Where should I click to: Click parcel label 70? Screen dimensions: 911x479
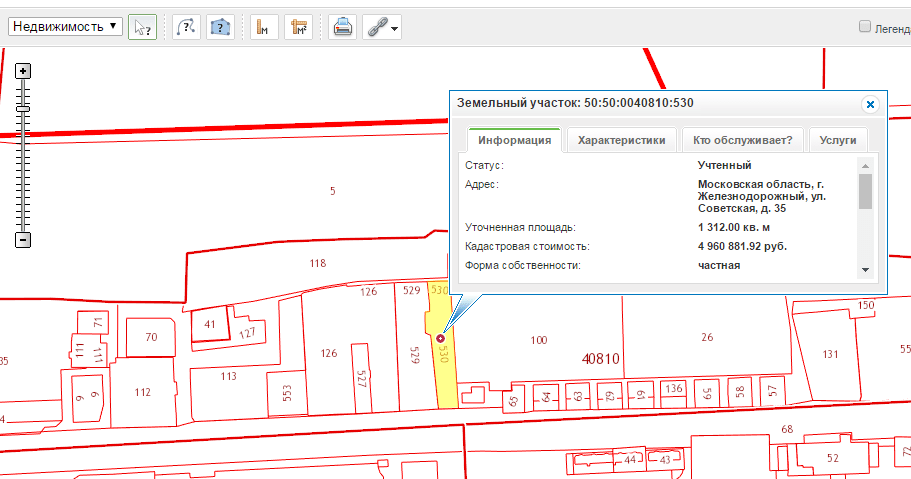tap(151, 337)
